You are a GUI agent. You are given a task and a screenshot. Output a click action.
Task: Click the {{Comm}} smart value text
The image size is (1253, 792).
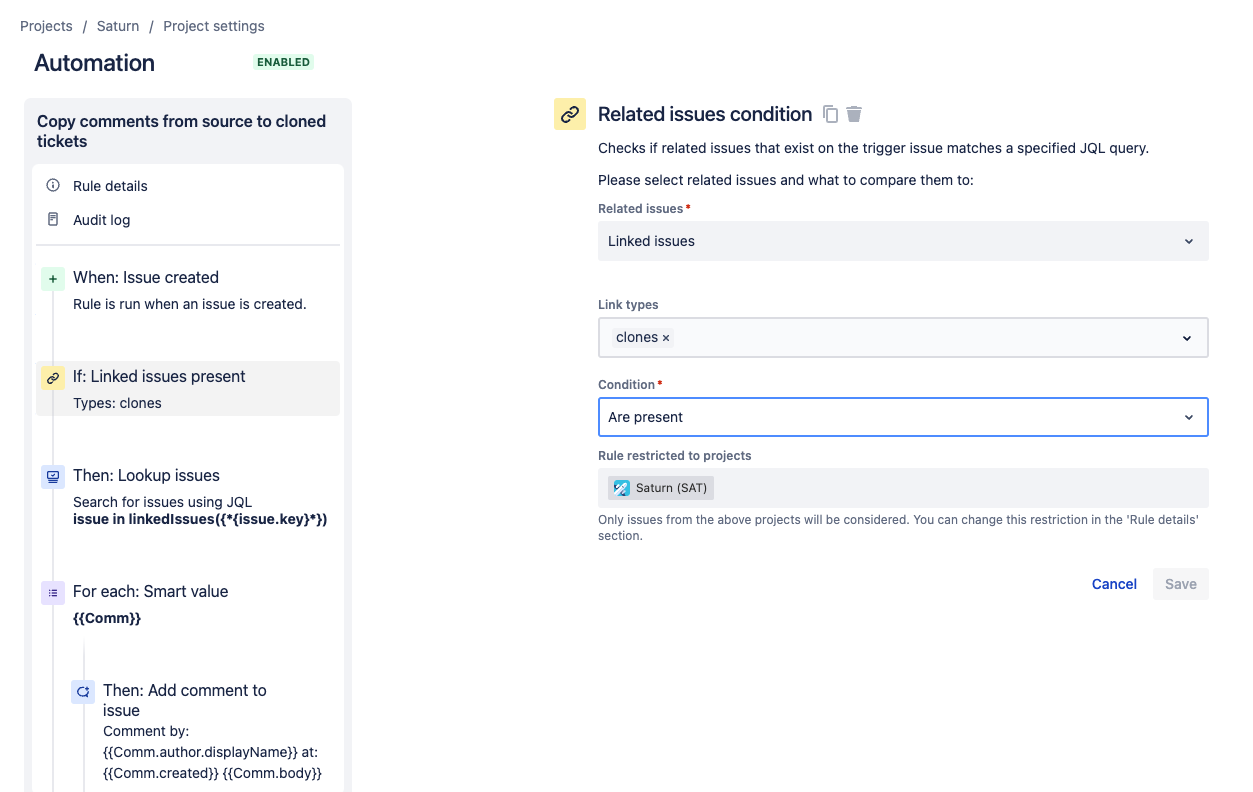(107, 618)
